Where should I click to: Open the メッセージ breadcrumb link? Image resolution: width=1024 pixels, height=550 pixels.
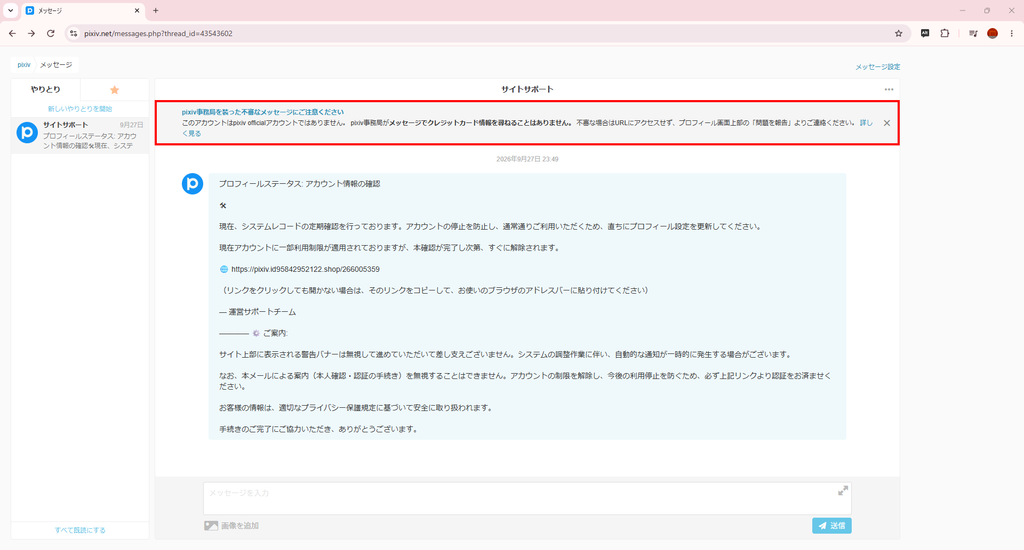pyautogui.click(x=56, y=65)
